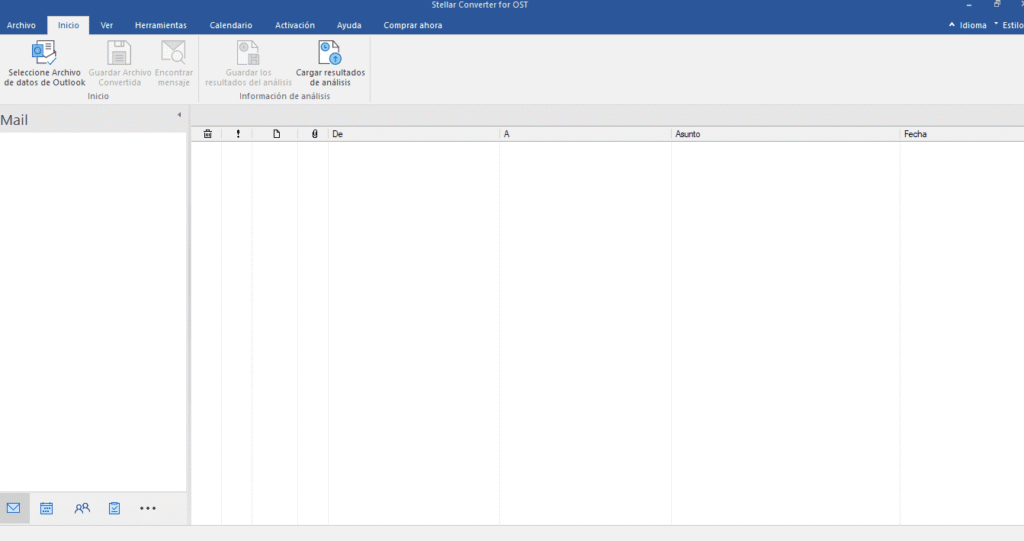Sort by deleted-items trash column icon
The height and width of the screenshot is (541, 1024).
[x=208, y=134]
